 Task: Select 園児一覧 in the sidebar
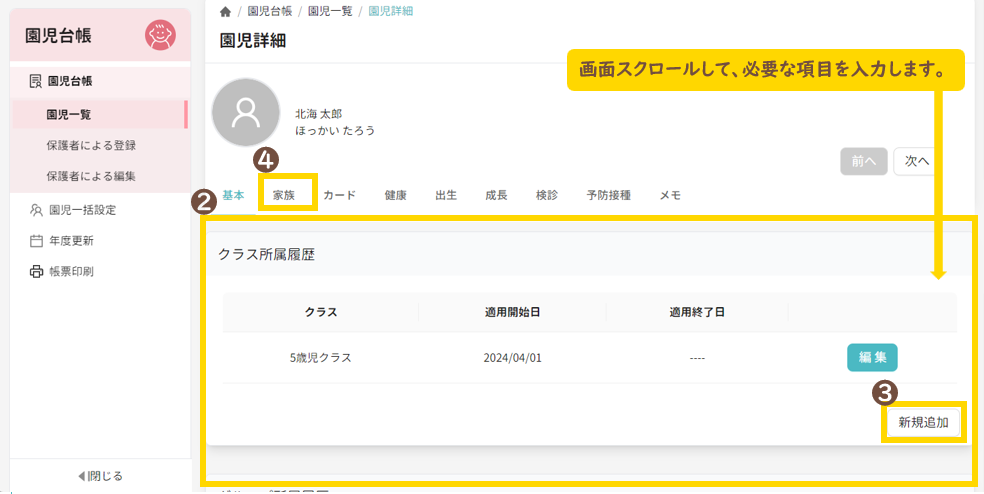[x=69, y=115]
